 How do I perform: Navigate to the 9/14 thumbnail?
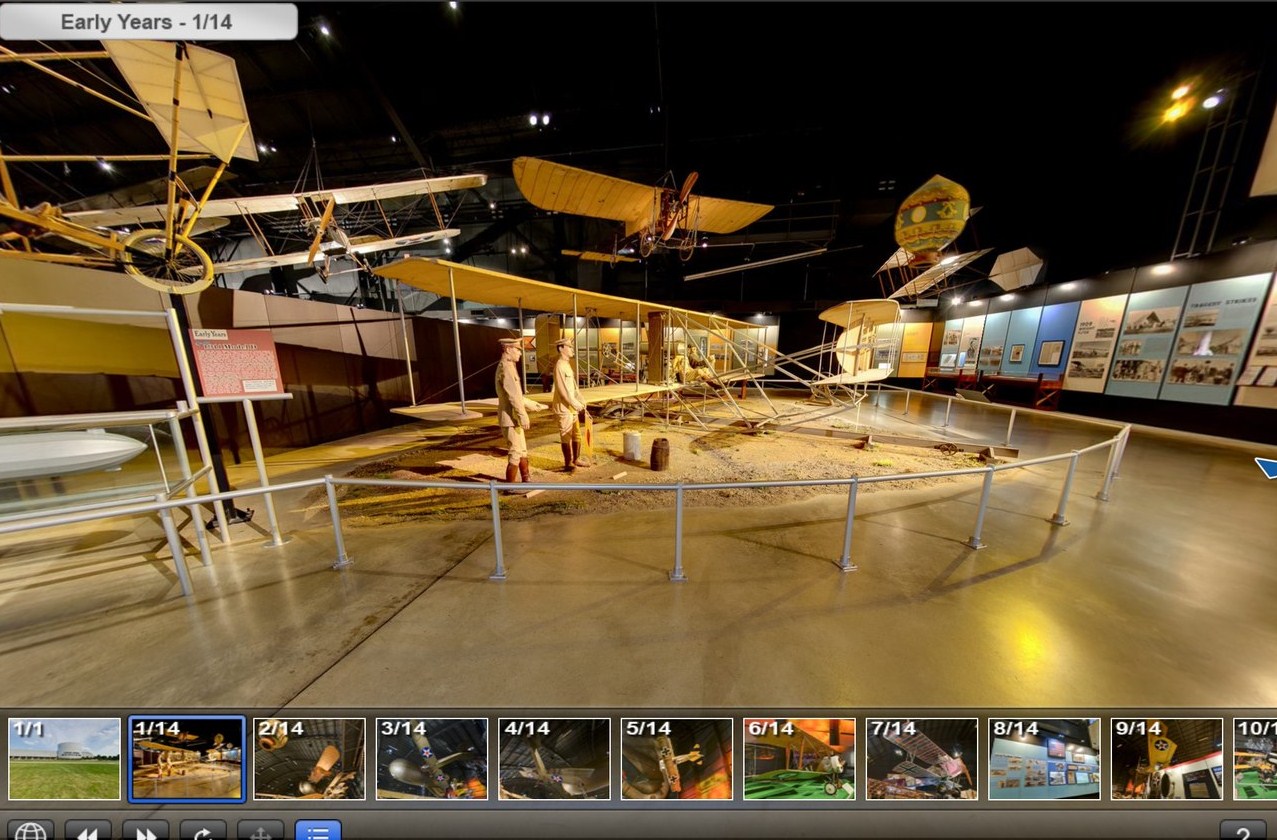1167,759
